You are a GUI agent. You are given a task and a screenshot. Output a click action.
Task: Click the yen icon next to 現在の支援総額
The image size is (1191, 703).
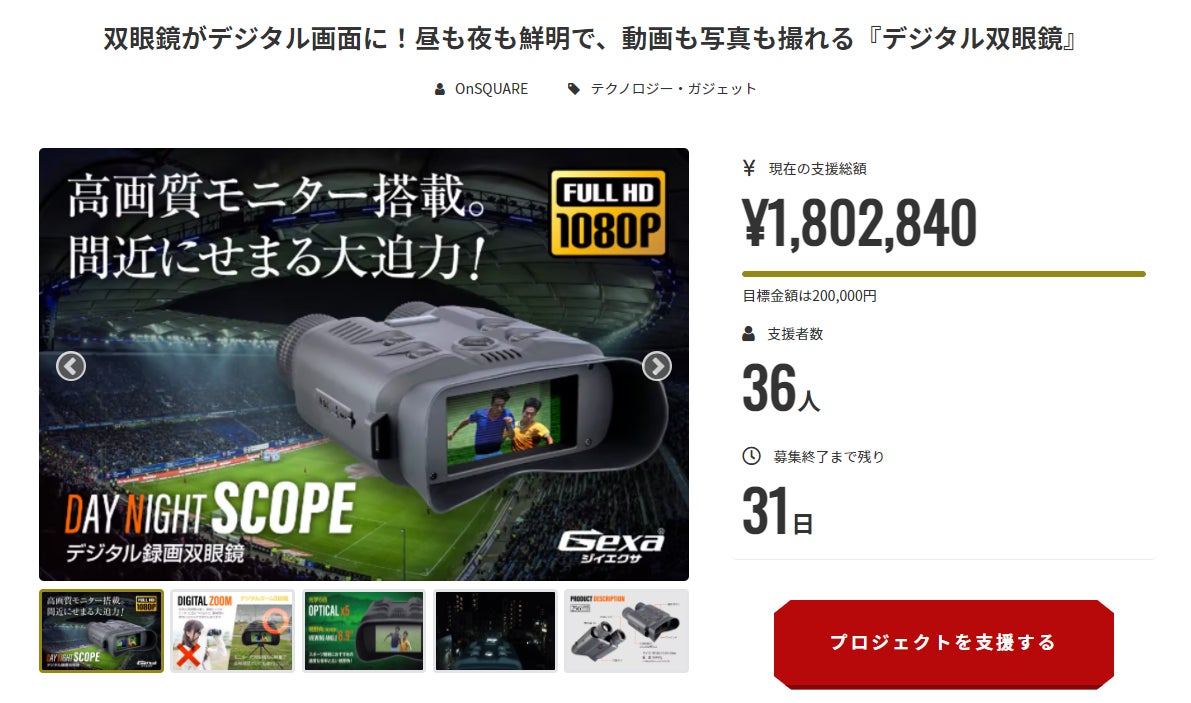click(x=749, y=168)
